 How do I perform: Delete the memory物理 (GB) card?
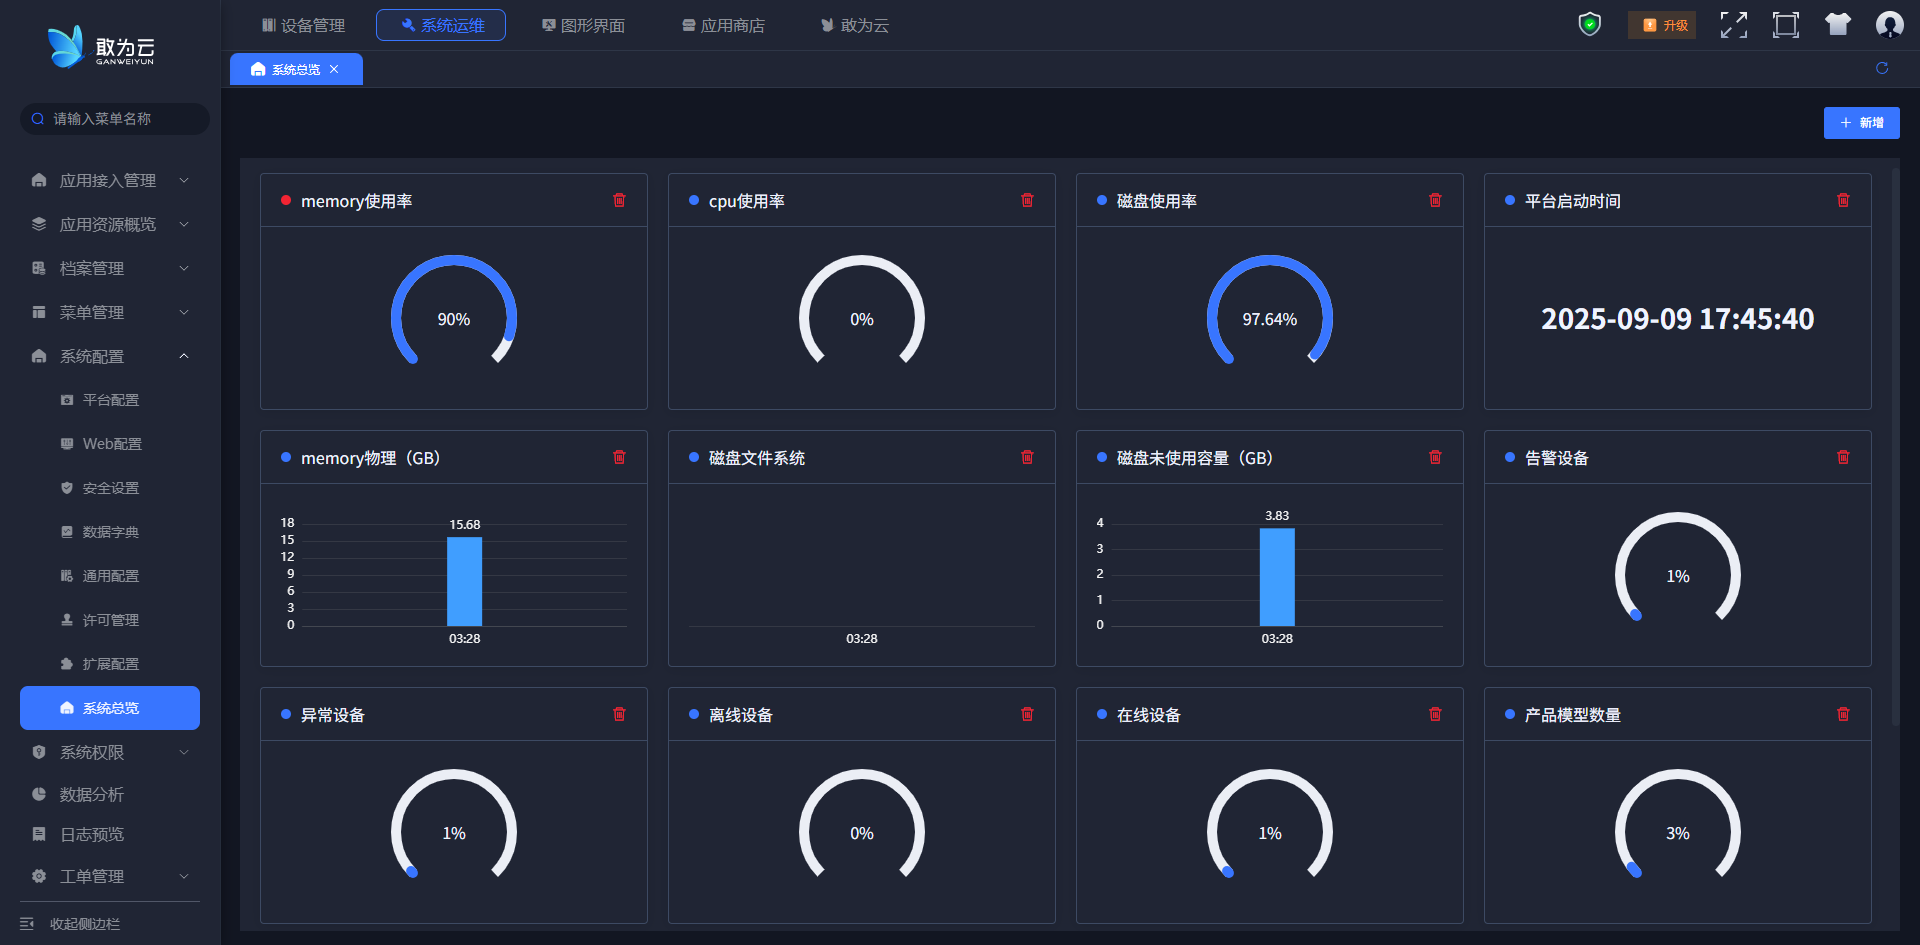pyautogui.click(x=619, y=457)
